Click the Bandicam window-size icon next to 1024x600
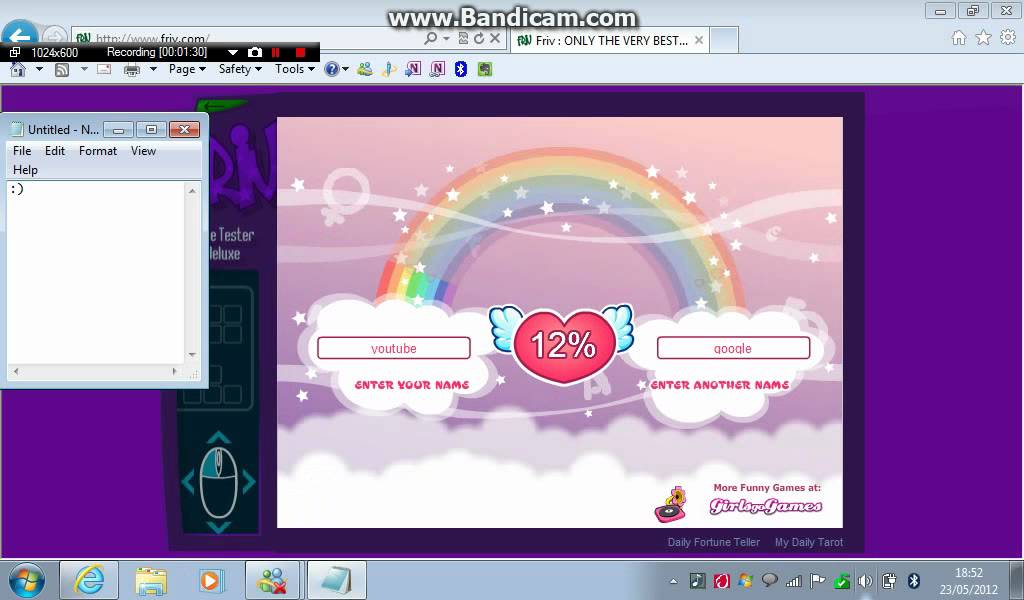 point(15,52)
